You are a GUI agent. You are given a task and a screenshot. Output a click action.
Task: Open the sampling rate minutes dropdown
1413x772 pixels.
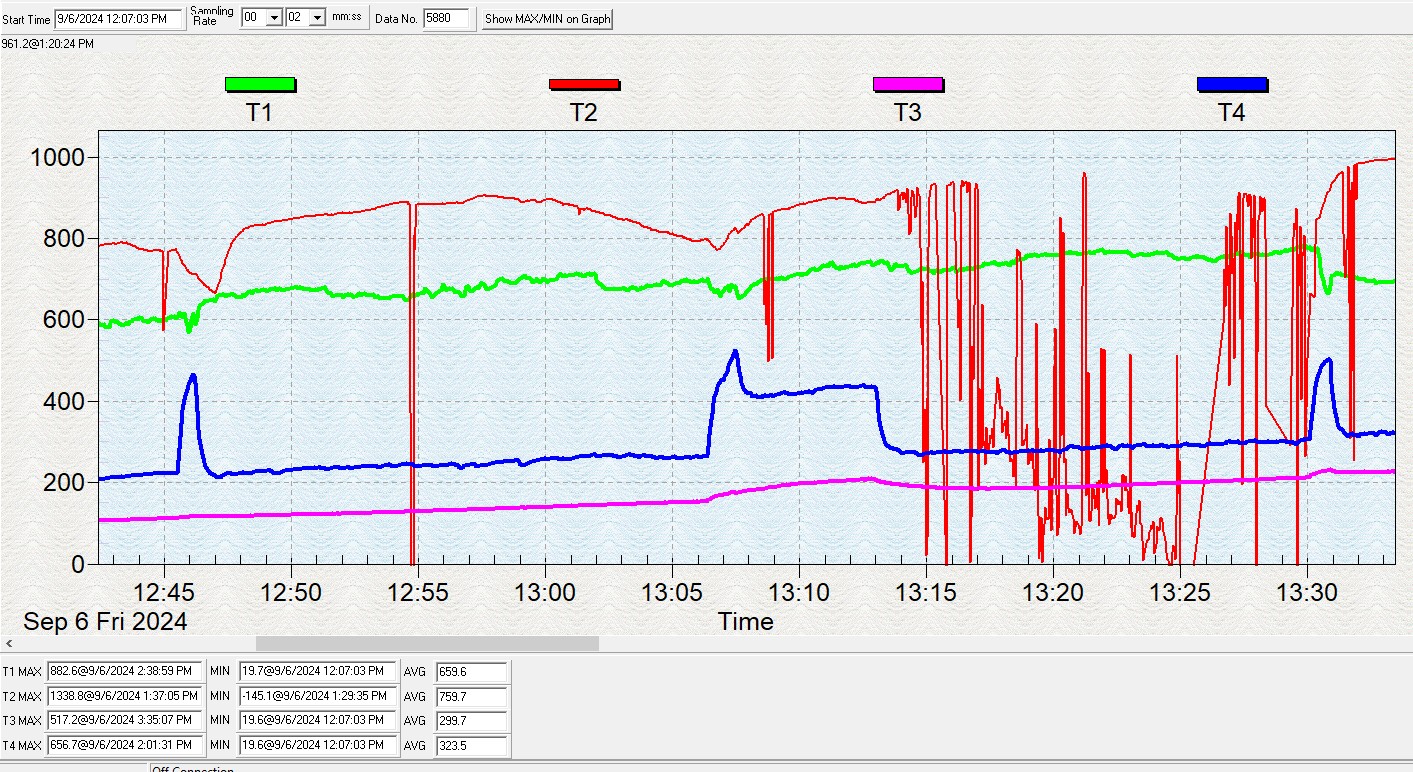pos(274,18)
